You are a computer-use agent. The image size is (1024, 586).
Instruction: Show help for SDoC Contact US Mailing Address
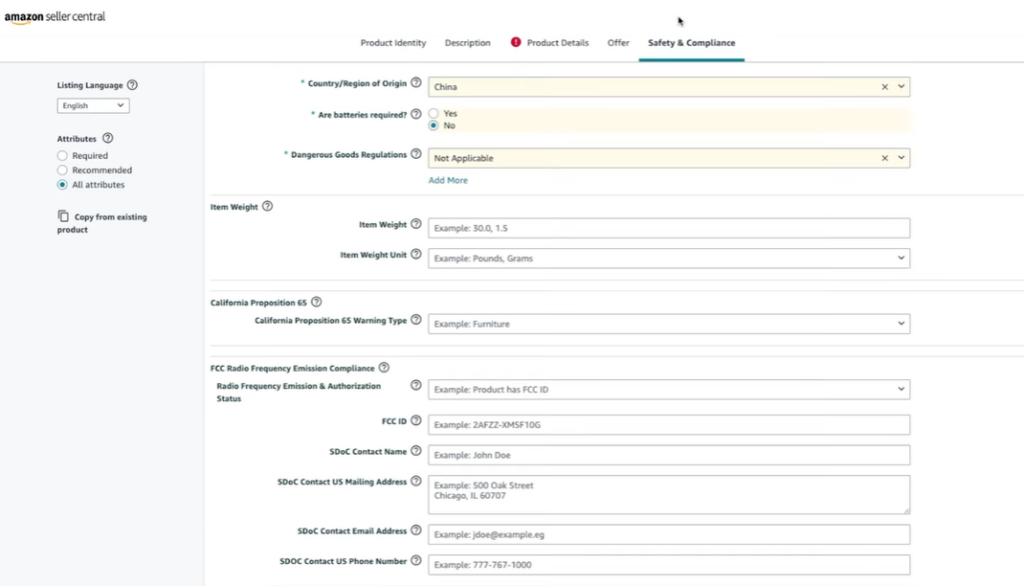click(x=416, y=481)
